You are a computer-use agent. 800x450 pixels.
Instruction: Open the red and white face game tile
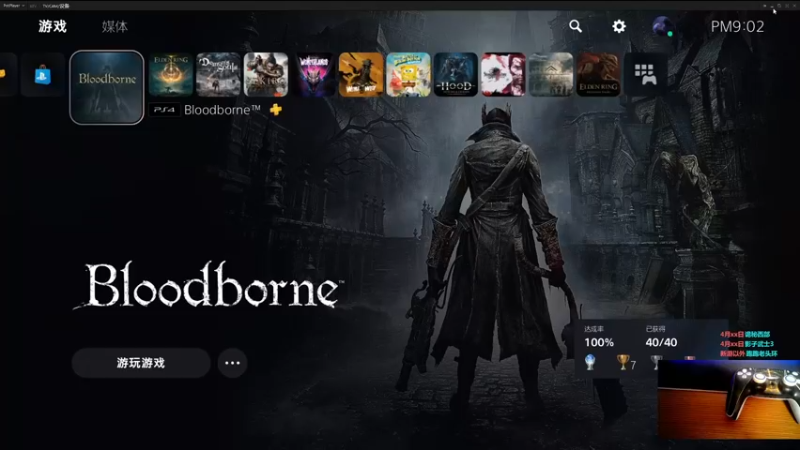pyautogui.click(x=503, y=74)
